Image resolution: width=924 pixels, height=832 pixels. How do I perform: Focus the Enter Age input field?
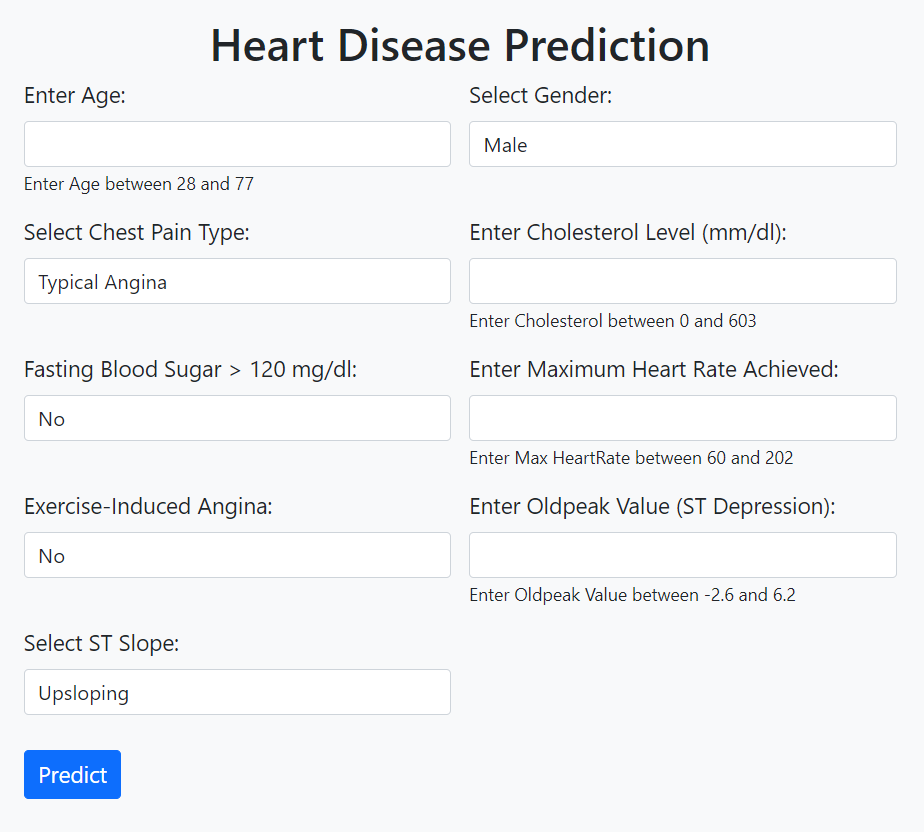(237, 144)
